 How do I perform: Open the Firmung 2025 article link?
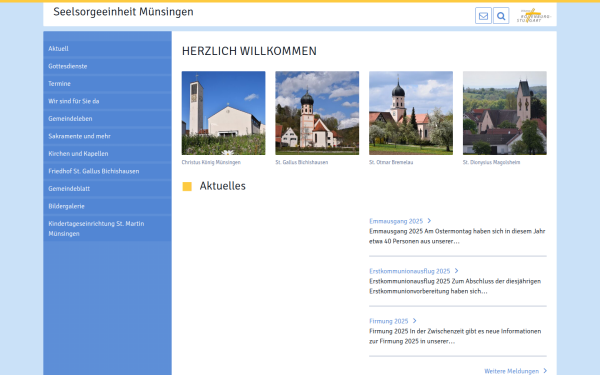click(x=389, y=321)
